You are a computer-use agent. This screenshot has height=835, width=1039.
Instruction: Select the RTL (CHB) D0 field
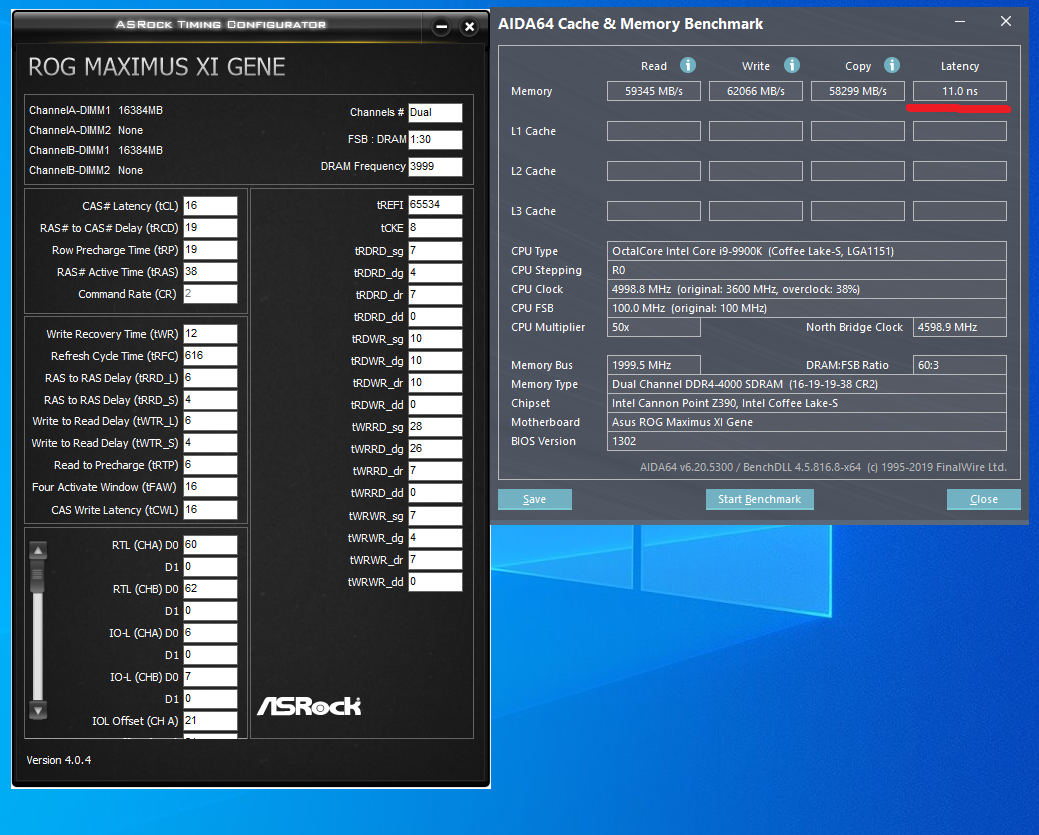[x=210, y=588]
